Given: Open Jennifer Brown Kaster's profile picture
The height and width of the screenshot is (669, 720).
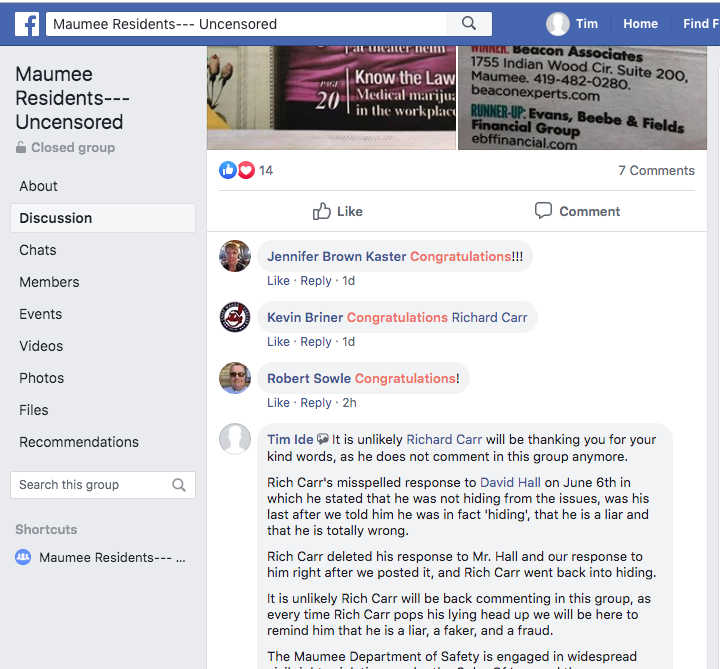Looking at the screenshot, I should 235,256.
